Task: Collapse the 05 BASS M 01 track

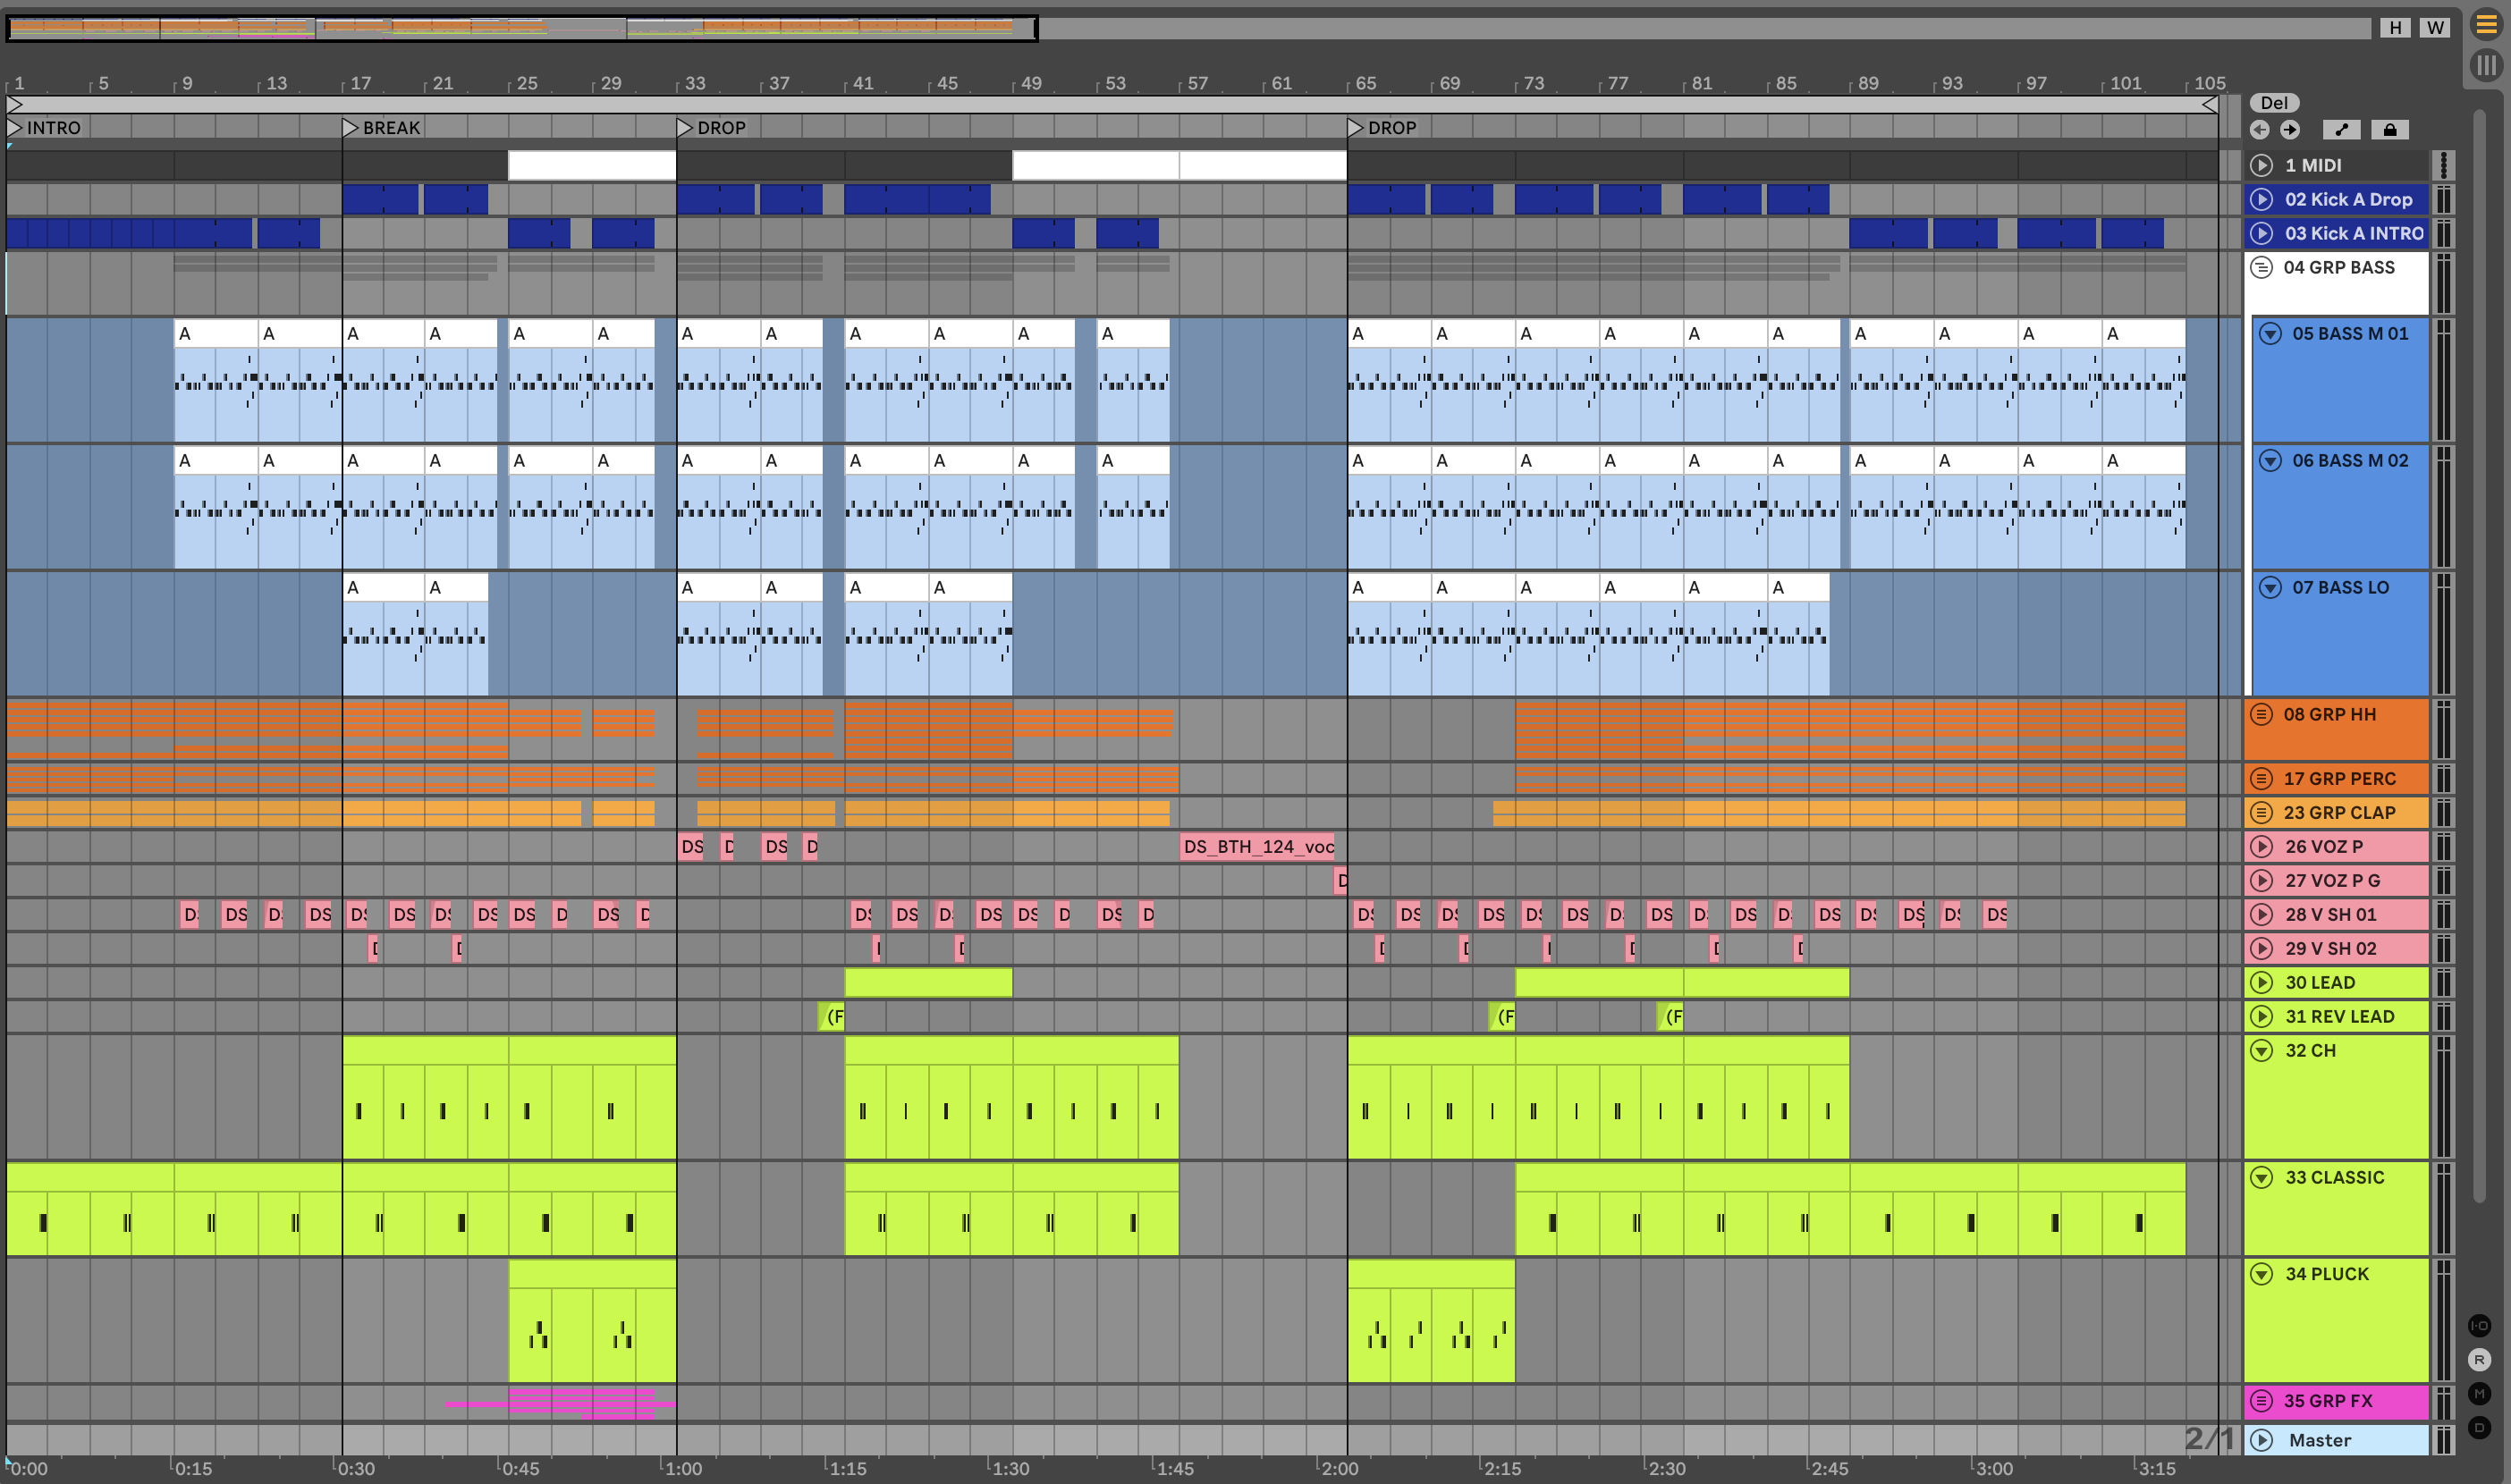Action: point(2270,334)
